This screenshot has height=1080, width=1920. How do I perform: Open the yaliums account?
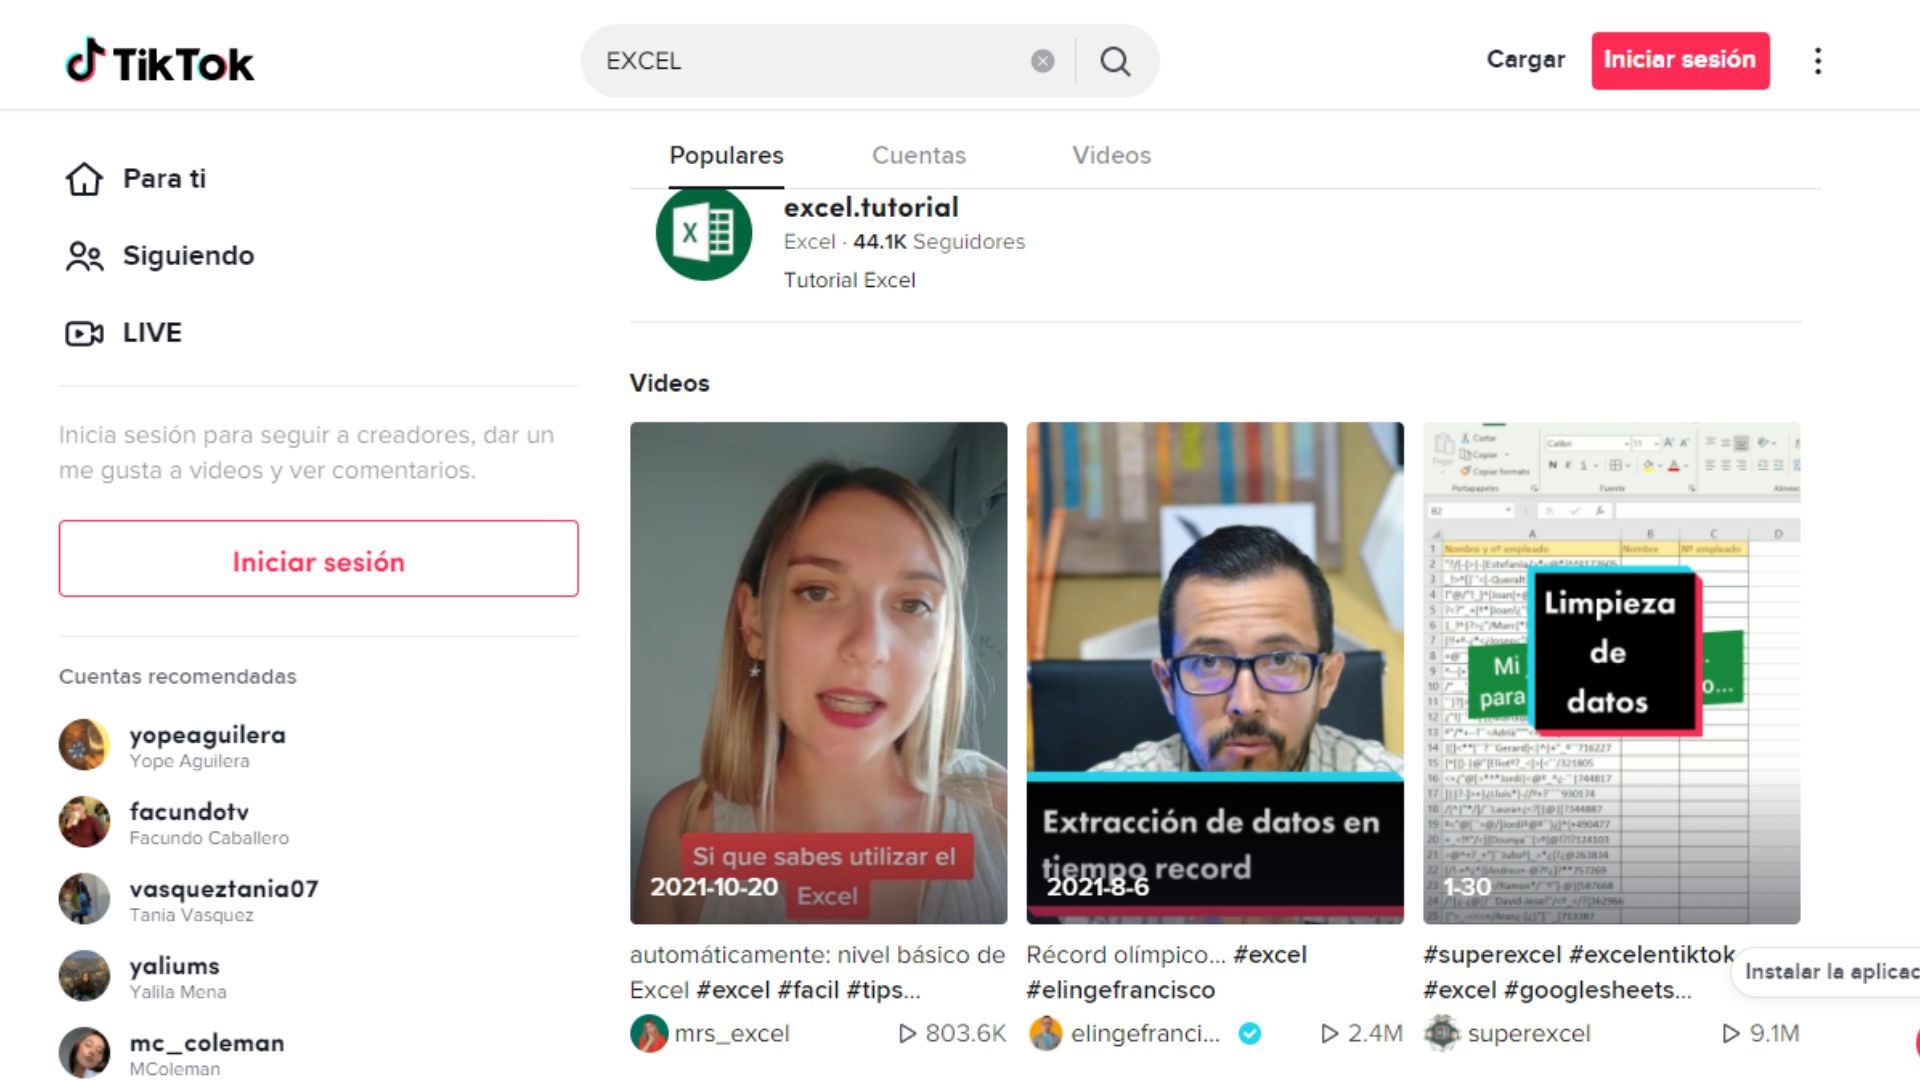[174, 966]
